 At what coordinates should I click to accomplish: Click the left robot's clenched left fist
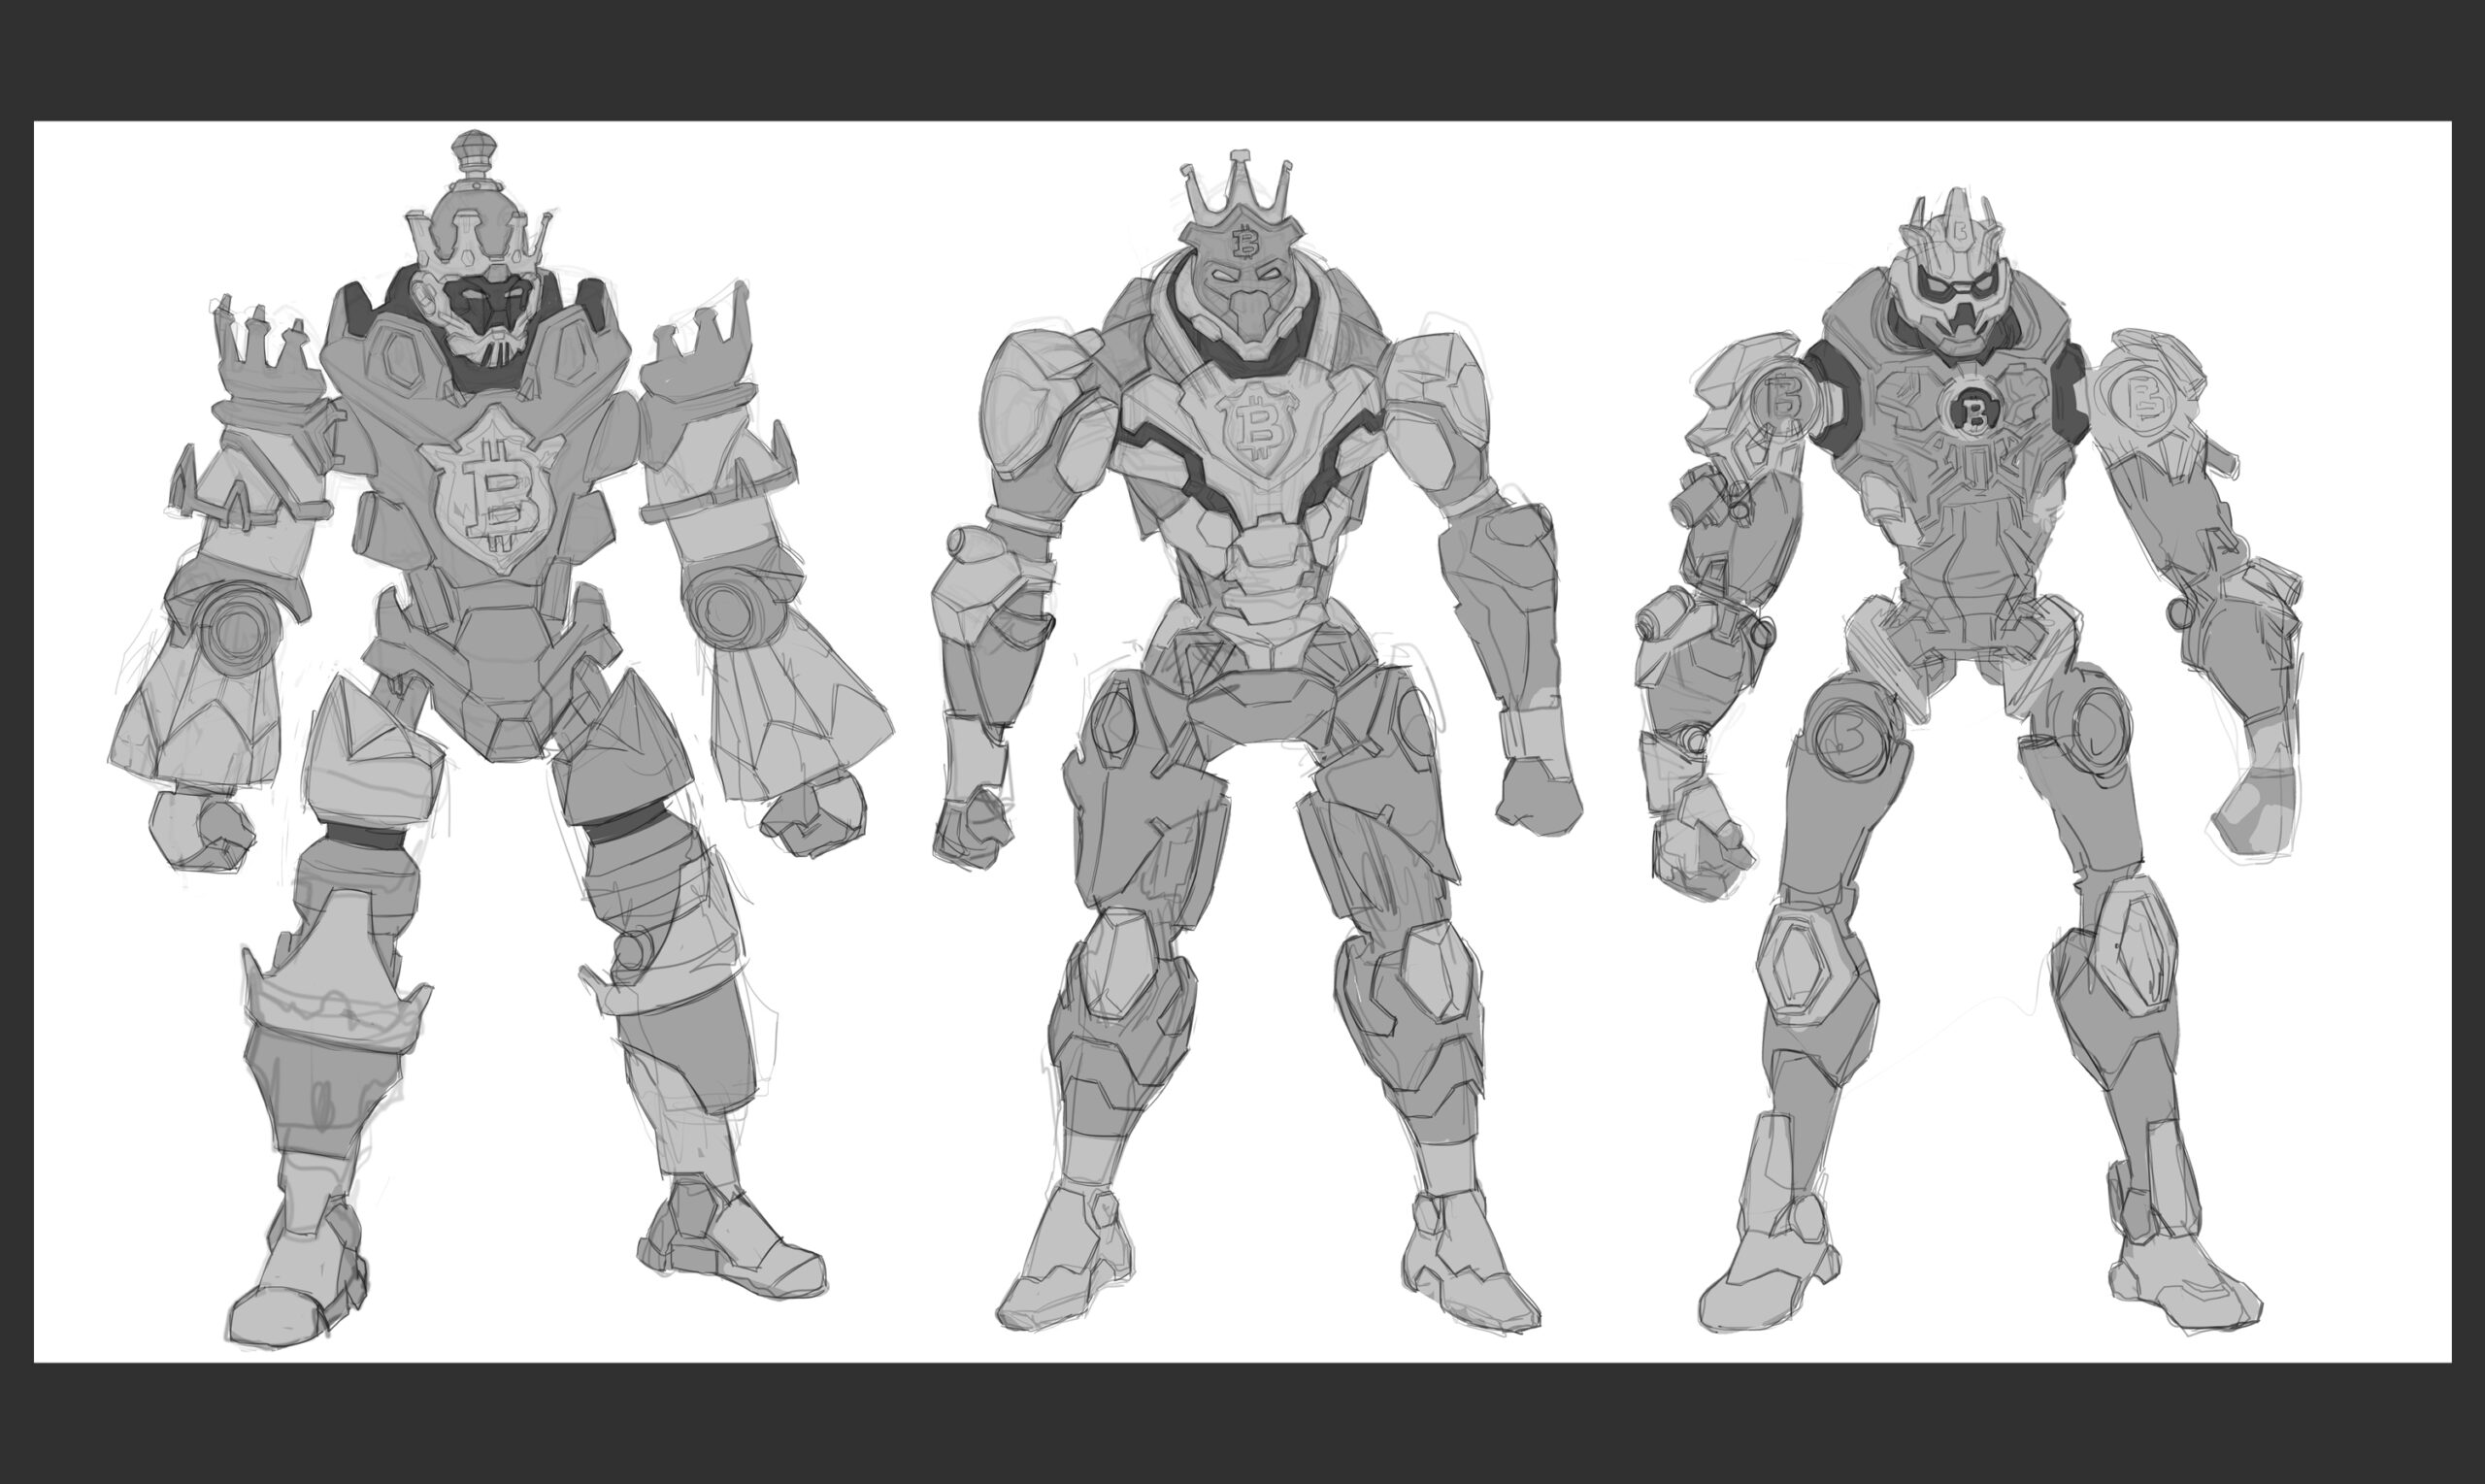[202, 833]
